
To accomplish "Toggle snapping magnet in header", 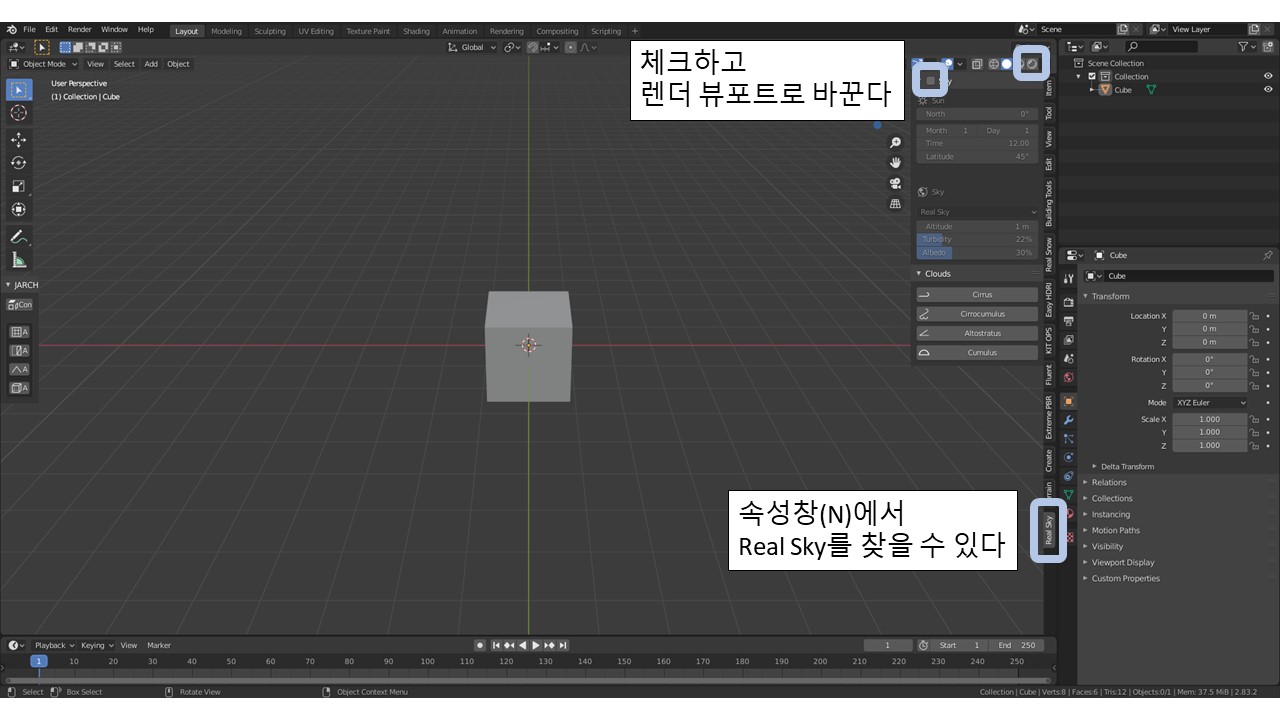I will [534, 47].
